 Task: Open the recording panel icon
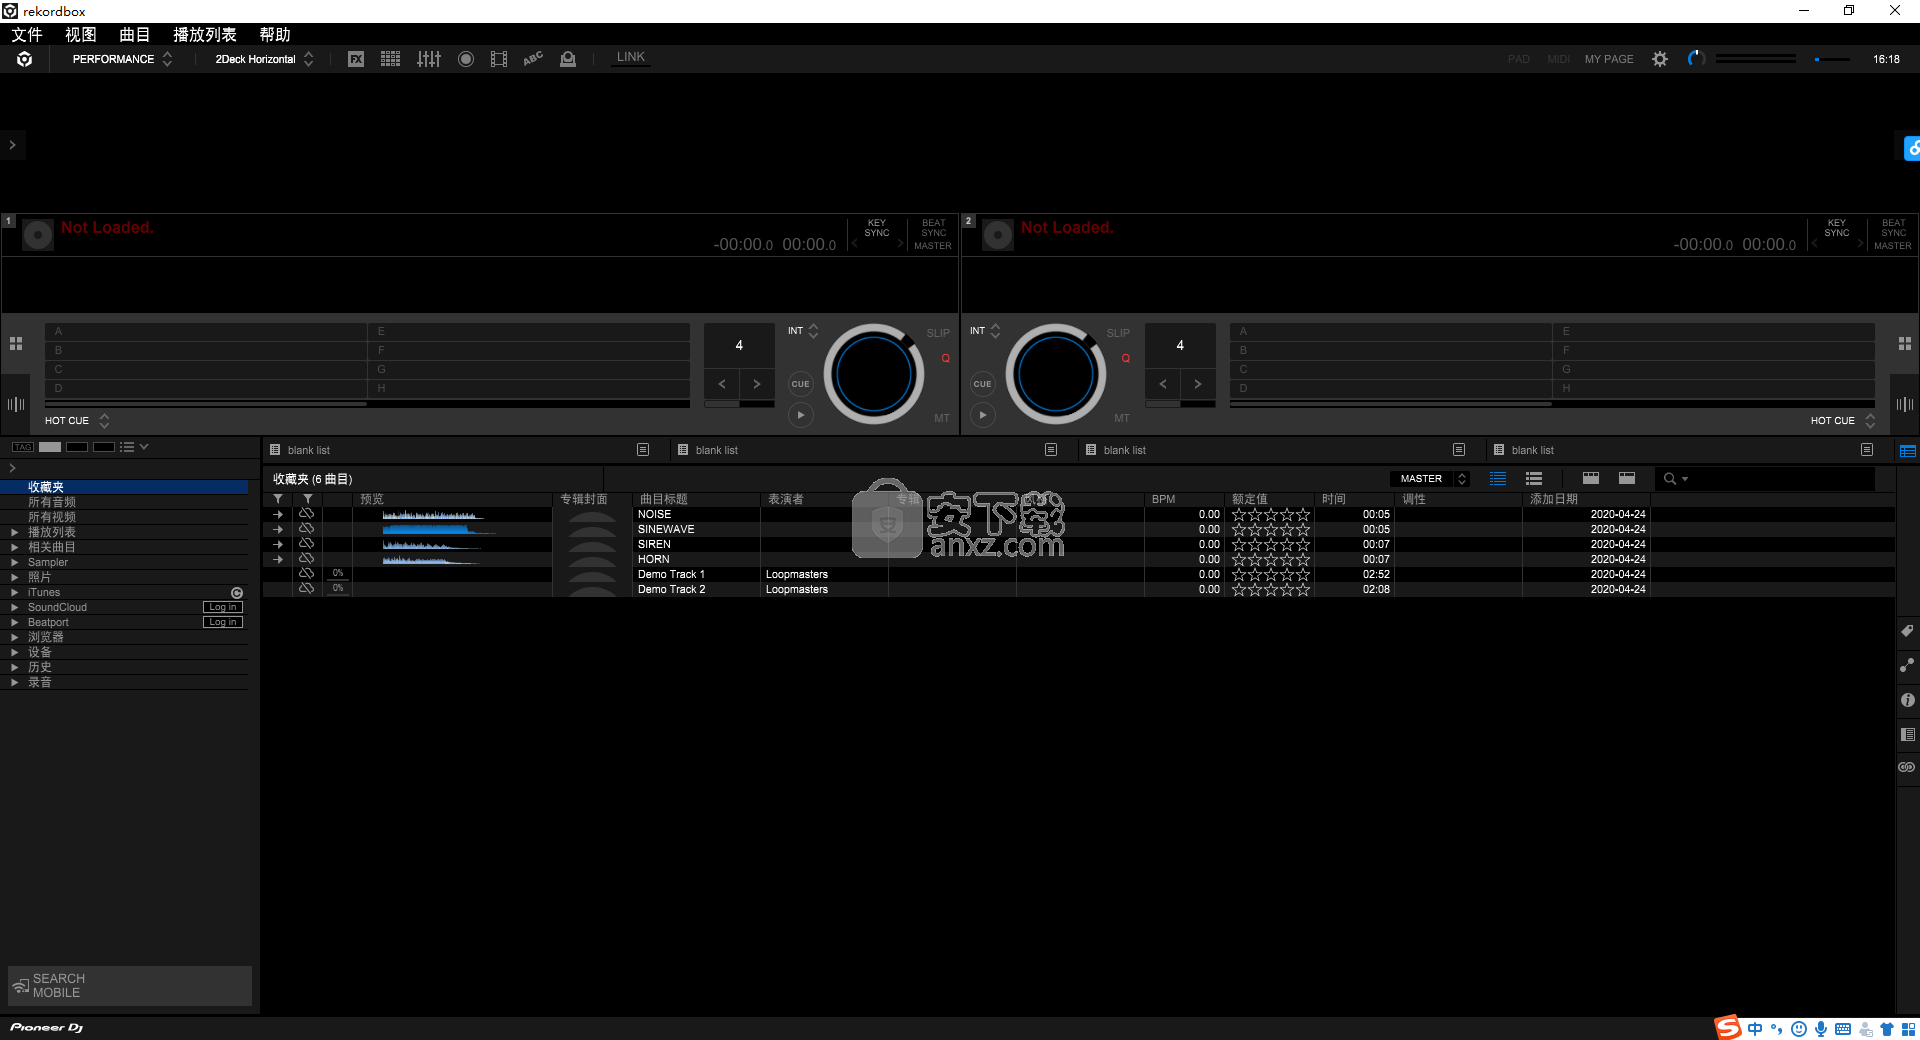pos(466,59)
